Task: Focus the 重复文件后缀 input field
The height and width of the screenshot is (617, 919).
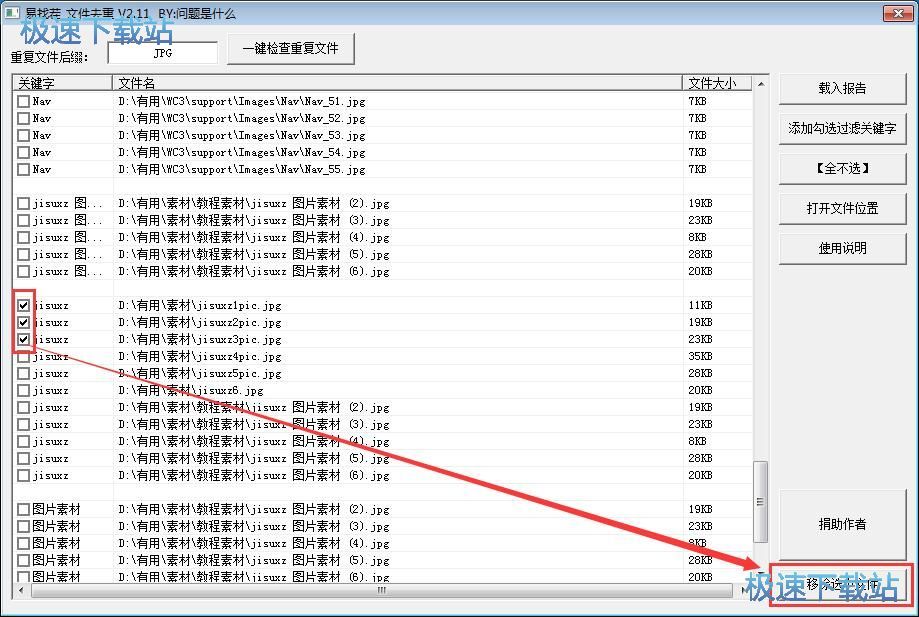Action: [x=162, y=53]
